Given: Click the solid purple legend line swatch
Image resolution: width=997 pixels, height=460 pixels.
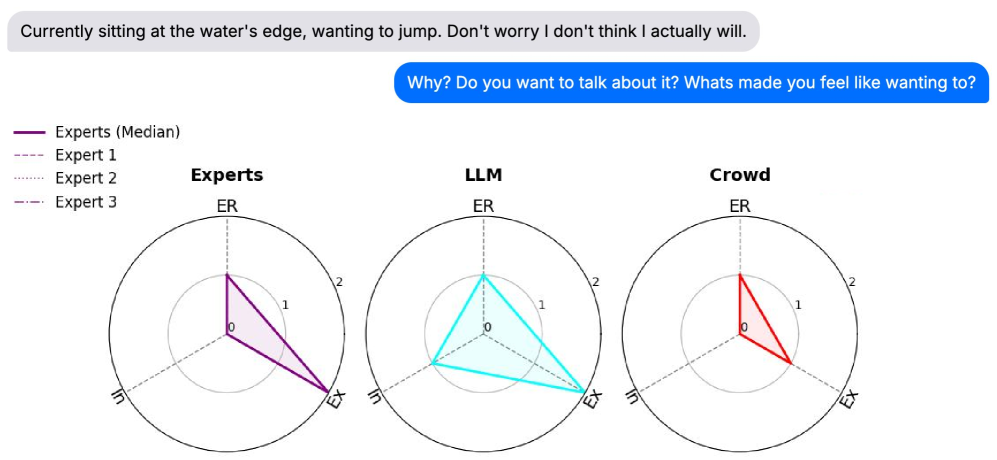Looking at the screenshot, I should (x=30, y=132).
